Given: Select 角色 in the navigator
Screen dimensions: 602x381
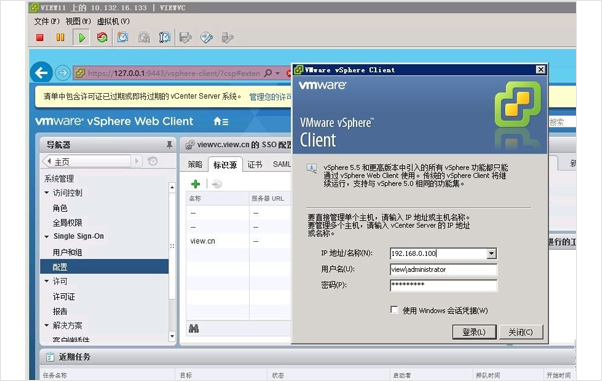Looking at the screenshot, I should 60,208.
